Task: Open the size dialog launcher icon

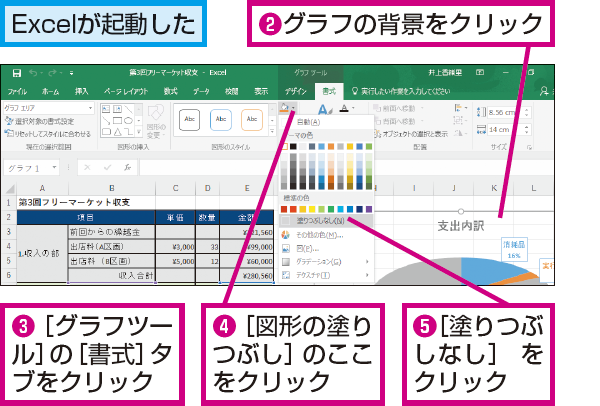Action: [530, 147]
